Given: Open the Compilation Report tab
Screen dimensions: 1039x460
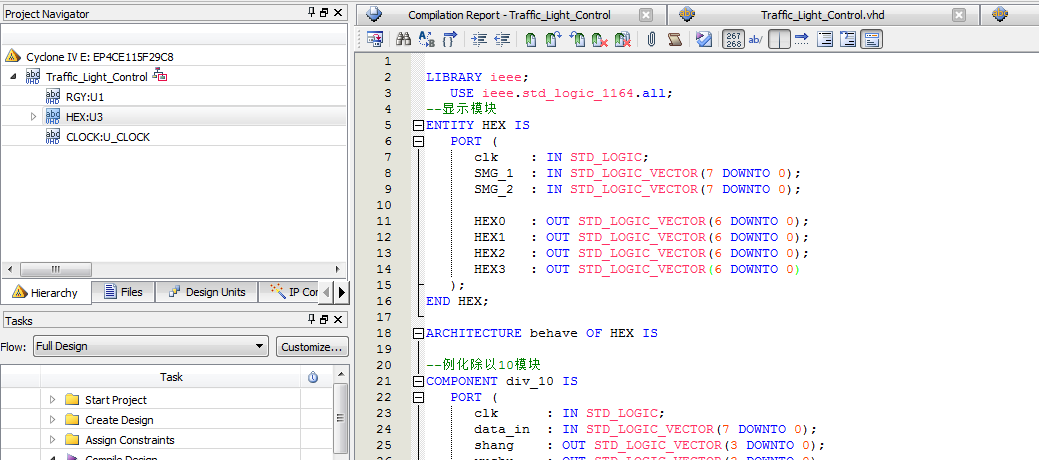Looking at the screenshot, I should (x=509, y=15).
